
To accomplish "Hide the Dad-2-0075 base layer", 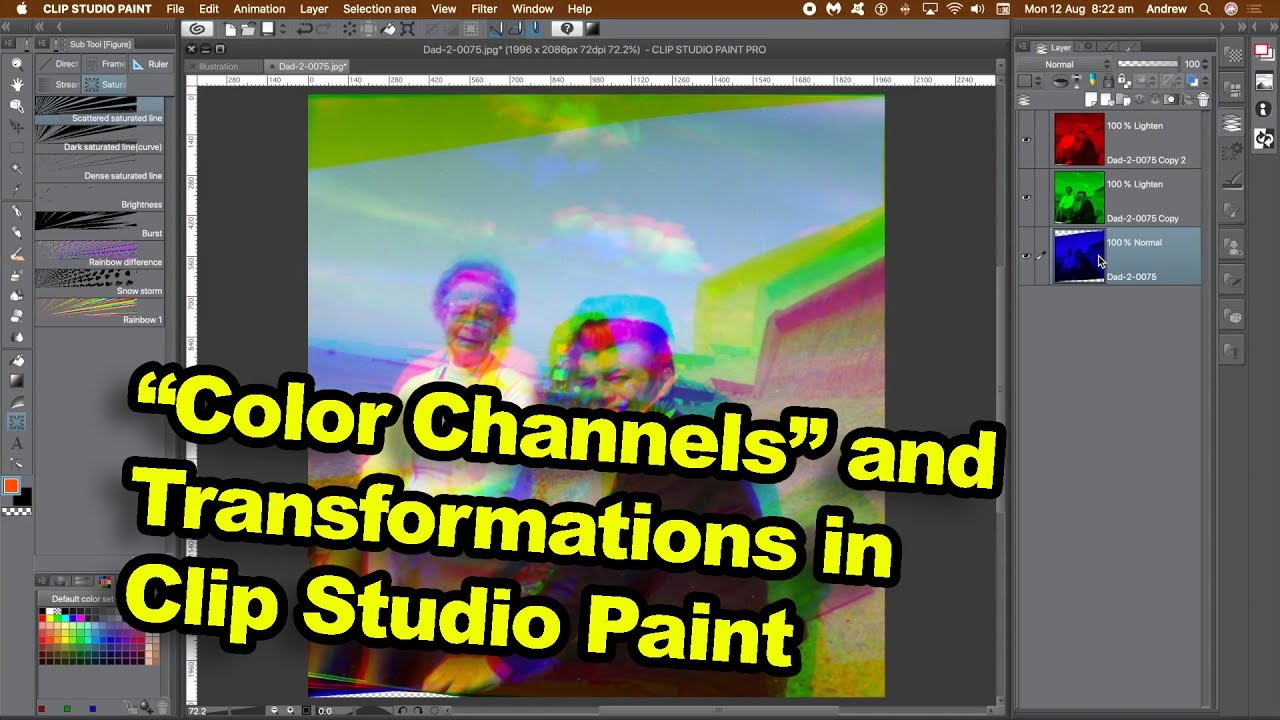I will (1026, 255).
